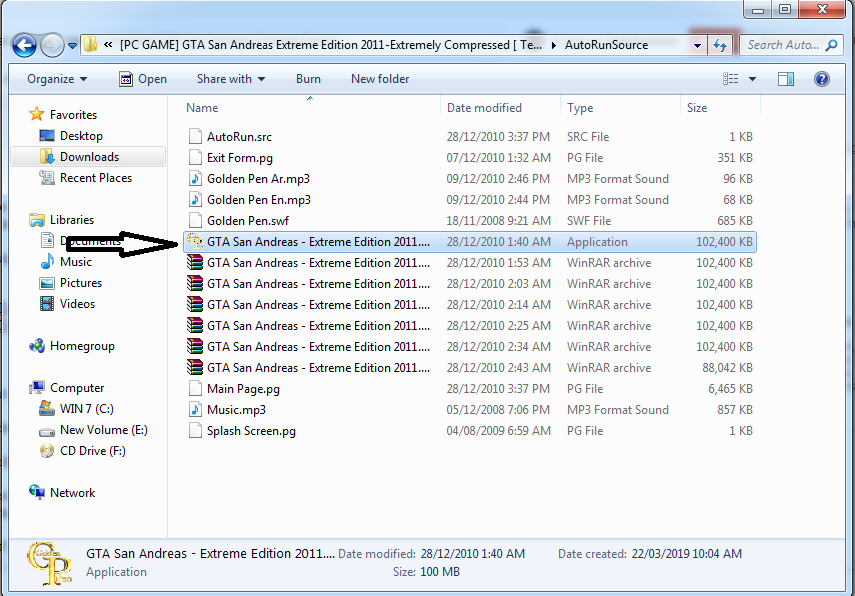The height and width of the screenshot is (596, 855).
Task: Select WinRAR archive modified 1:53 AM
Action: tap(469, 263)
